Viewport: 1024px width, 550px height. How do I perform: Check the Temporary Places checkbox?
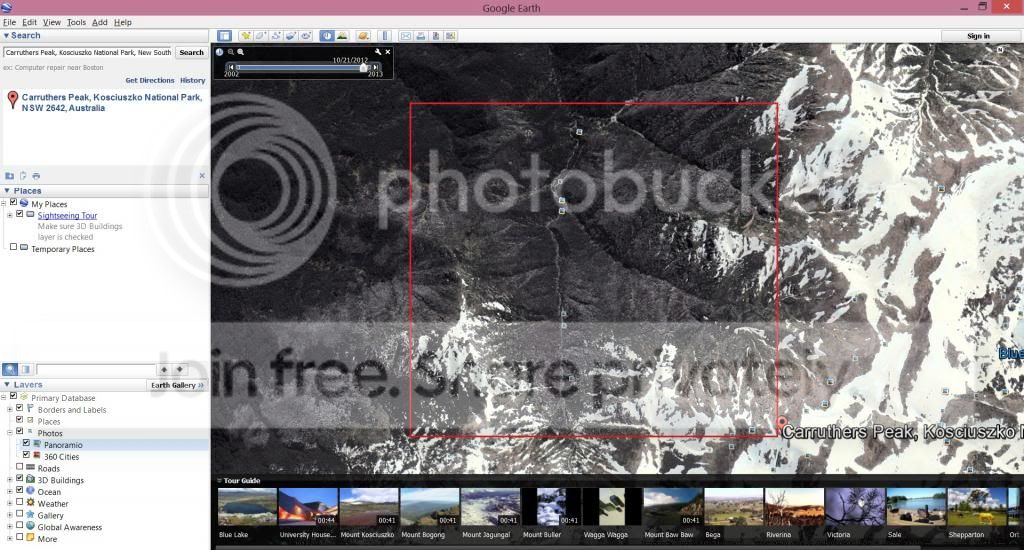(13, 249)
